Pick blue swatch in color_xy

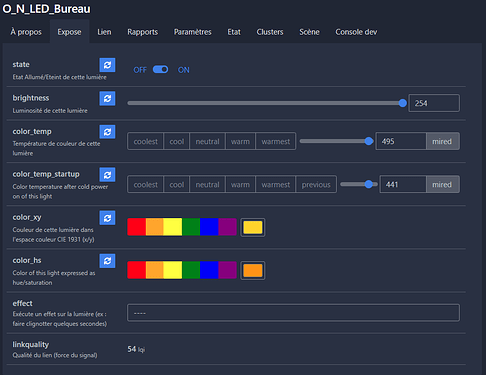209,227
